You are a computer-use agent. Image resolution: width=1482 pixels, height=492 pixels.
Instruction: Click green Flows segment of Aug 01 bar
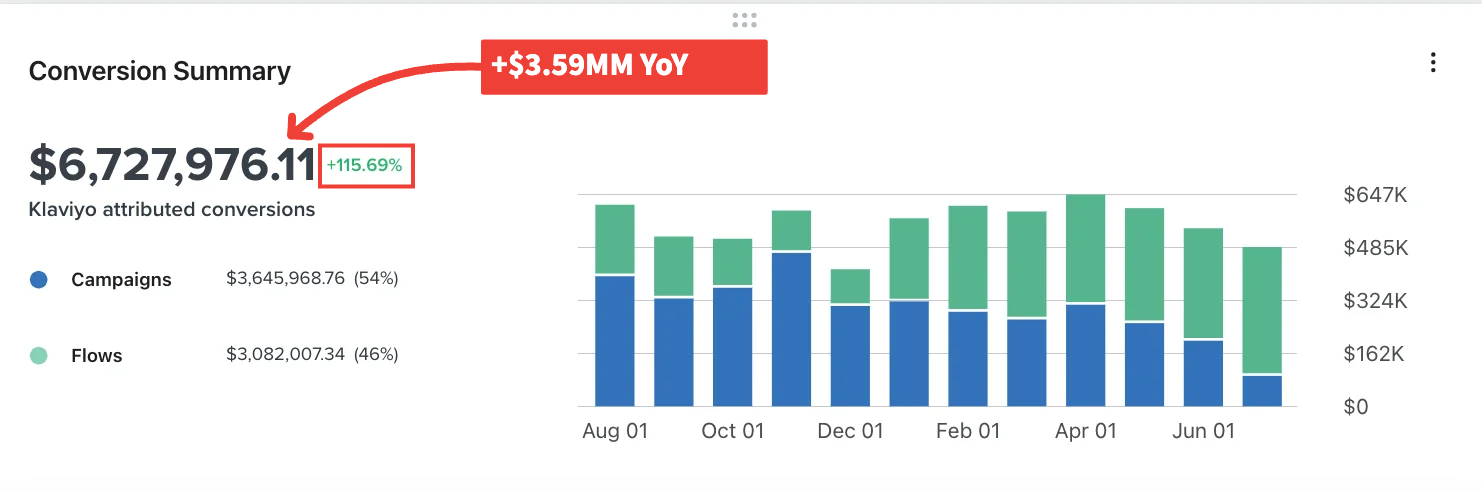[615, 239]
